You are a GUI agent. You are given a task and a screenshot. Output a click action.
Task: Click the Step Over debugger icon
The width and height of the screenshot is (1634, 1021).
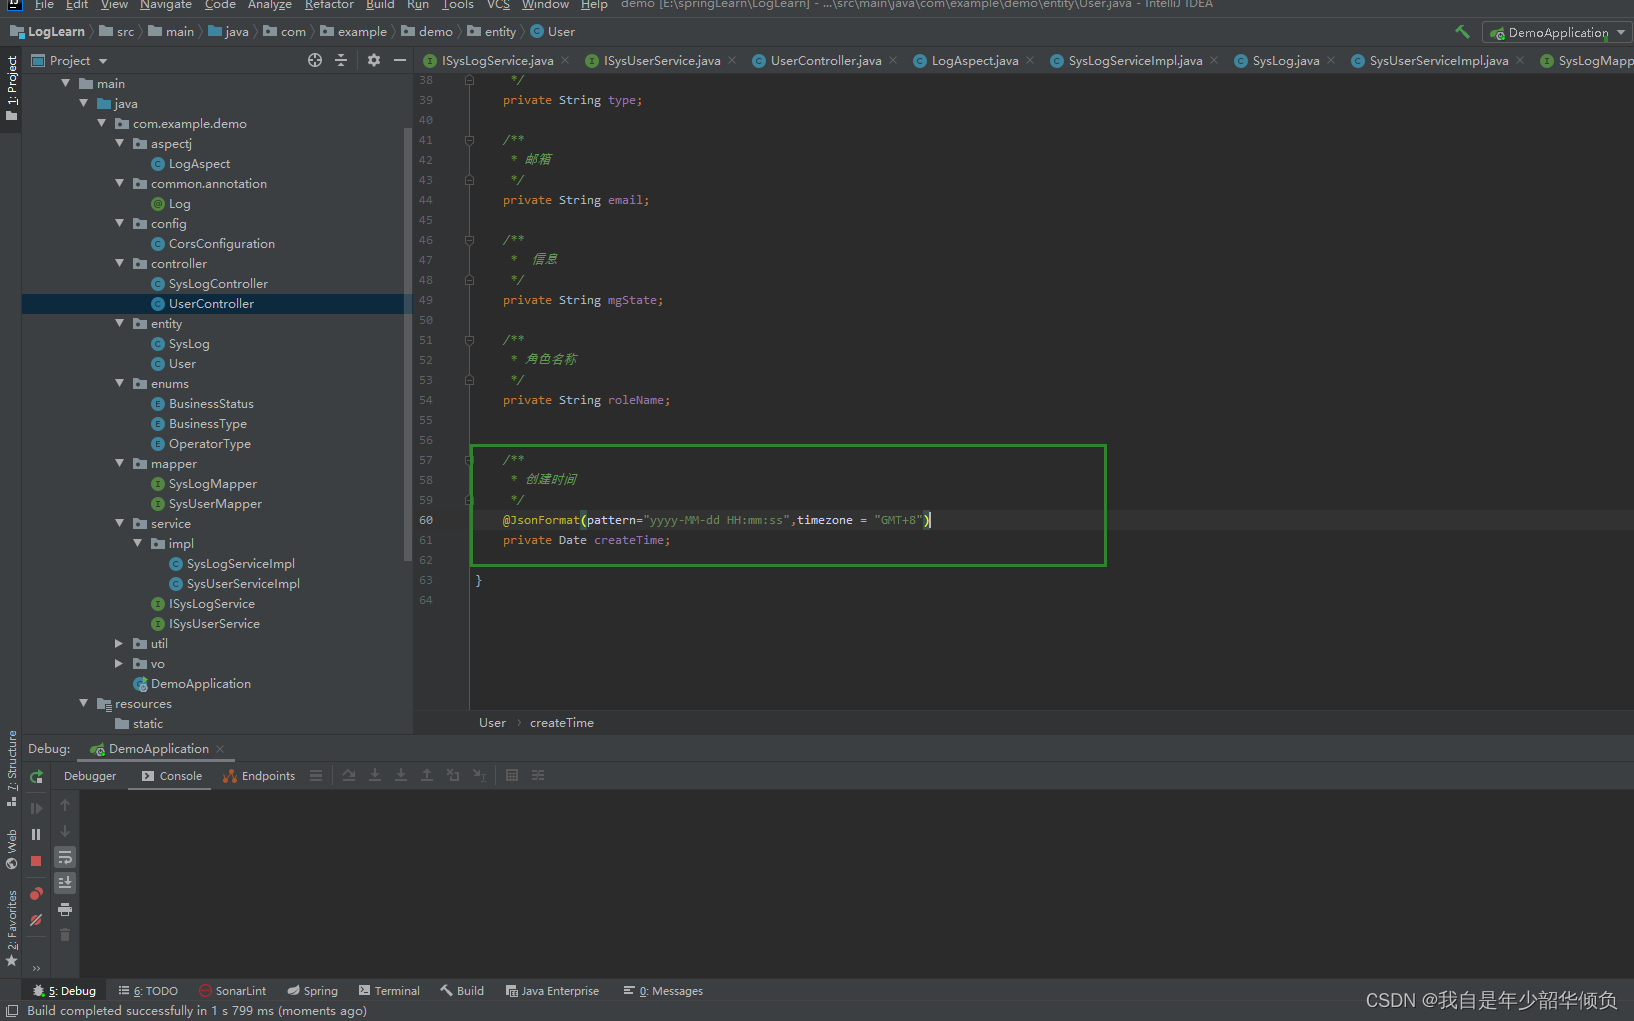click(x=349, y=775)
